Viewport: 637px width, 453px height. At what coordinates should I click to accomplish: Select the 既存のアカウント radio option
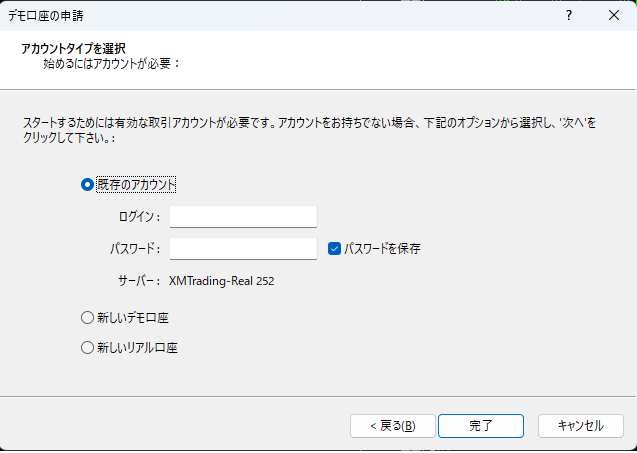[x=87, y=185]
